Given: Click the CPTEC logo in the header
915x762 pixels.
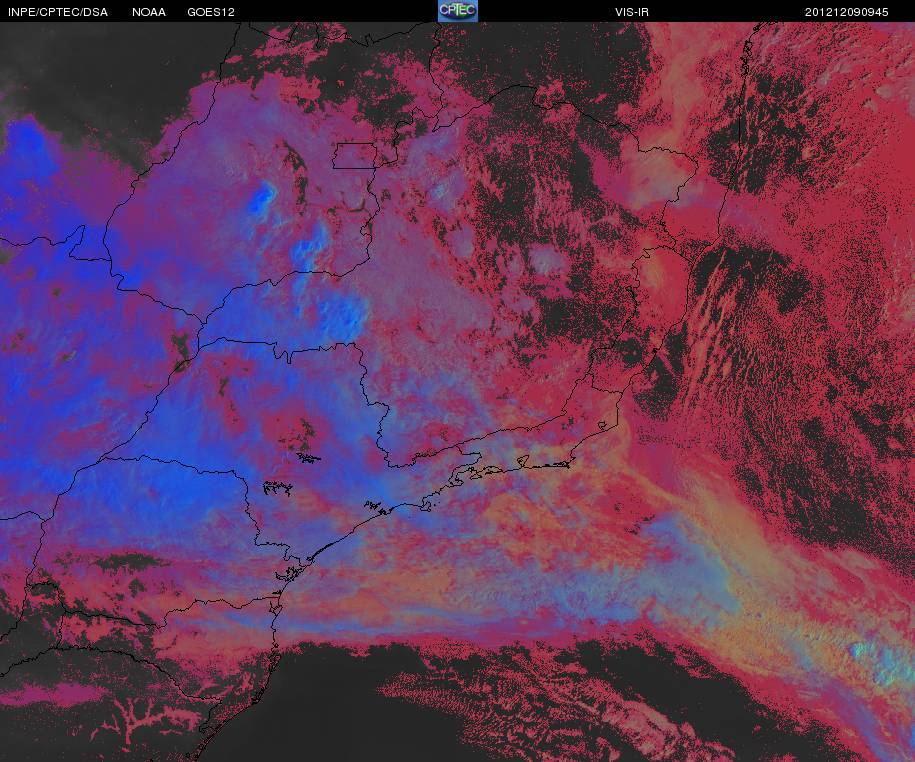Looking at the screenshot, I should [x=458, y=11].
